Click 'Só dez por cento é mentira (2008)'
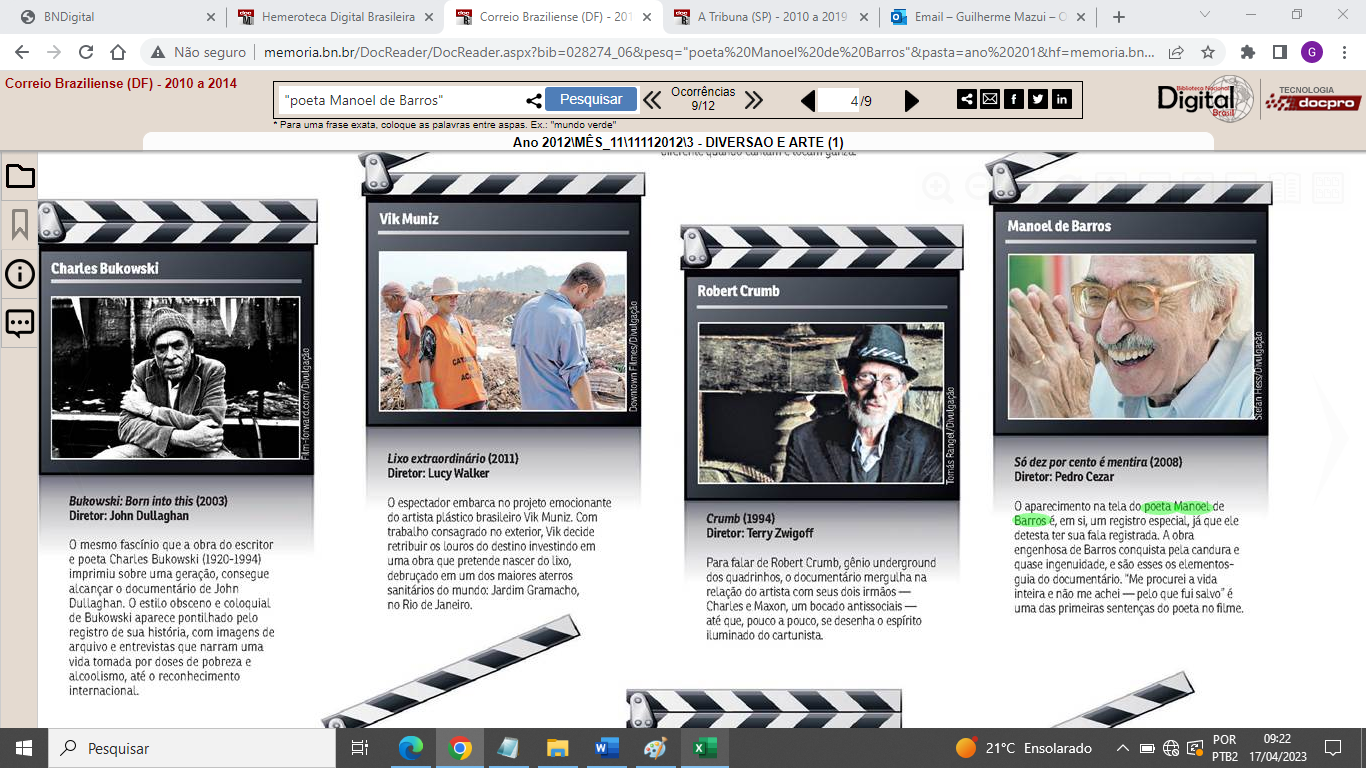Viewport: 1366px width, 768px height. click(x=1098, y=462)
